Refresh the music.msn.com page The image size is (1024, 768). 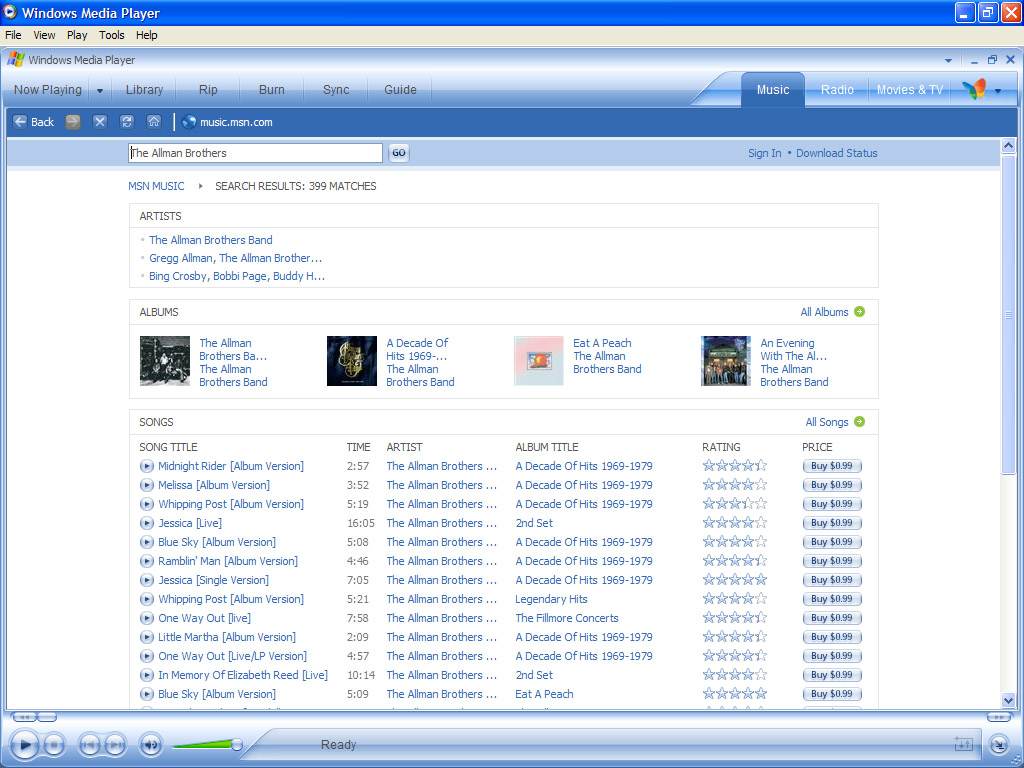pyautogui.click(x=127, y=122)
